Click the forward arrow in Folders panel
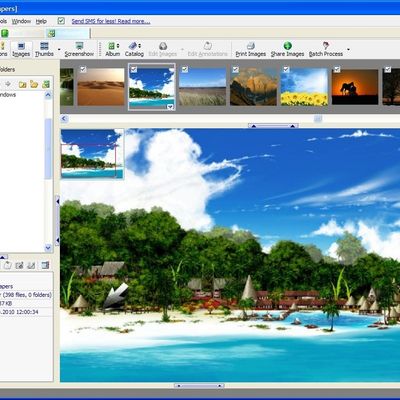The width and height of the screenshot is (400, 400). [8, 84]
